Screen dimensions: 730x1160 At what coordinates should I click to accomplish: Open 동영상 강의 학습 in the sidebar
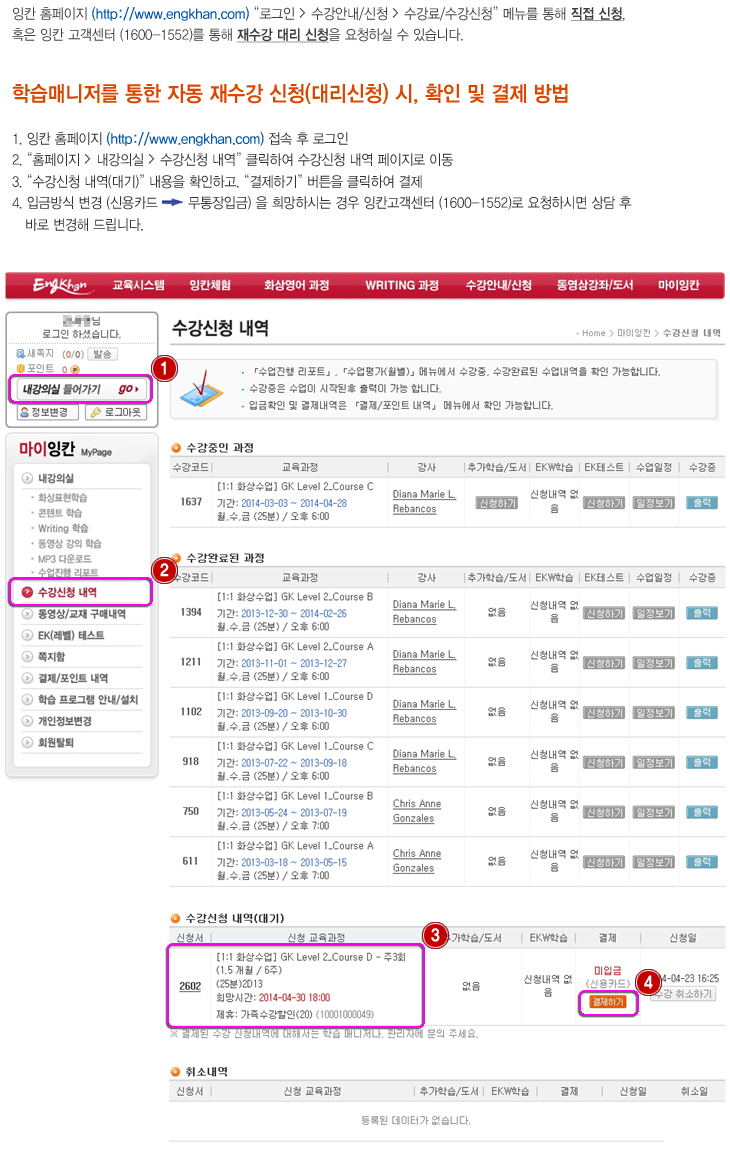pos(70,544)
